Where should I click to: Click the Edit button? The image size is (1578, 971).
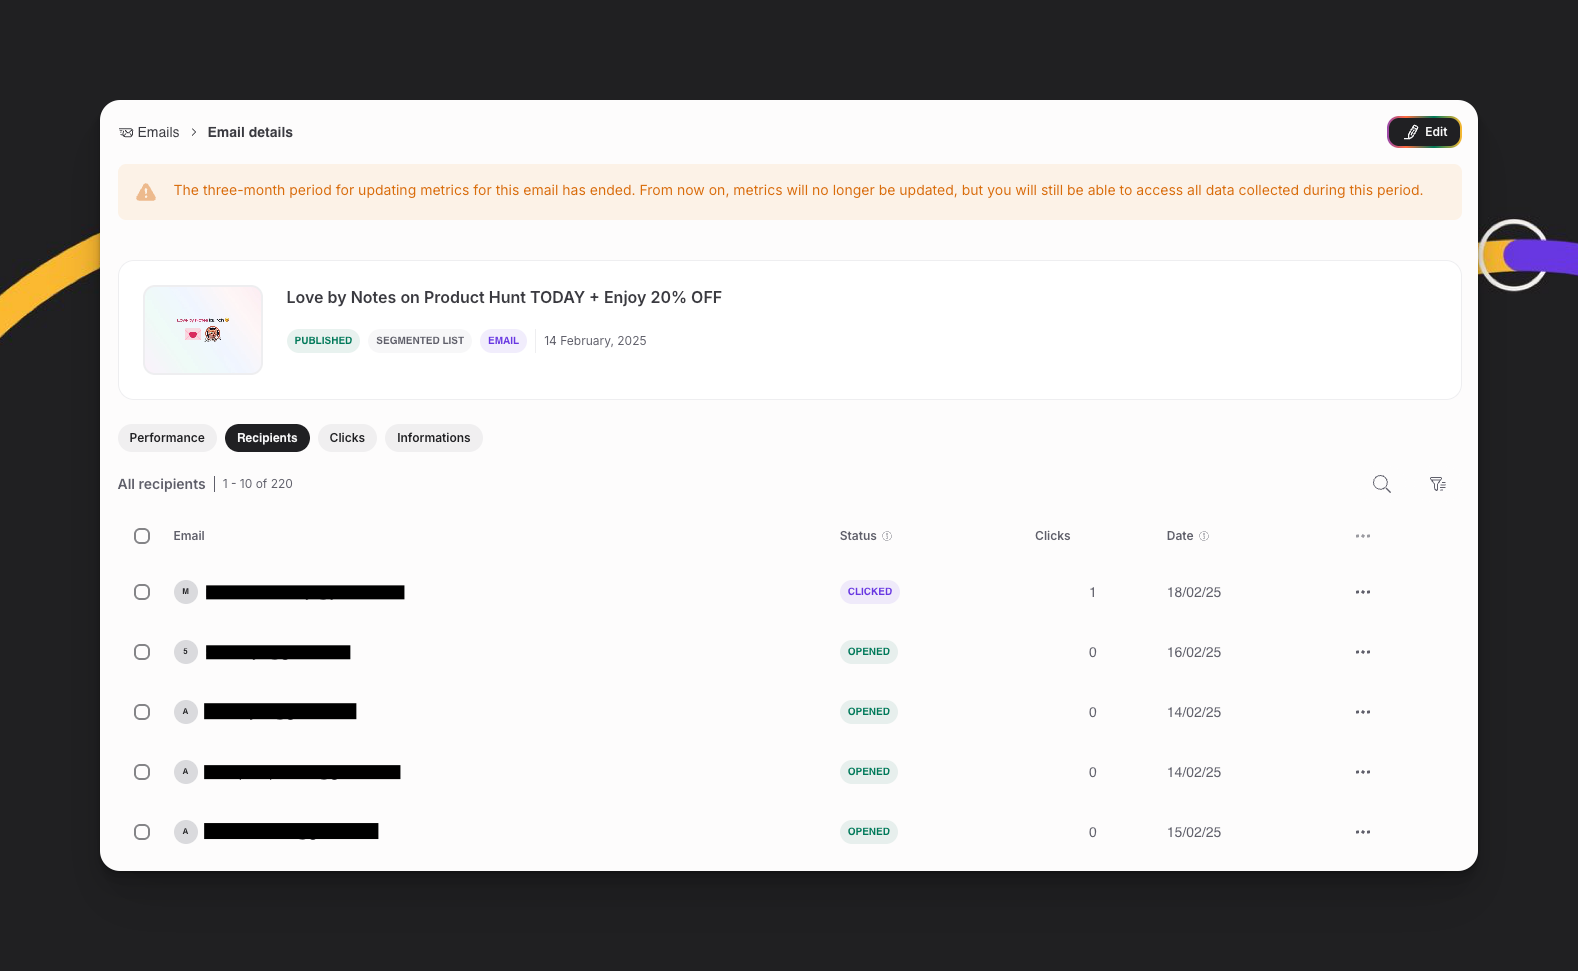tap(1424, 132)
